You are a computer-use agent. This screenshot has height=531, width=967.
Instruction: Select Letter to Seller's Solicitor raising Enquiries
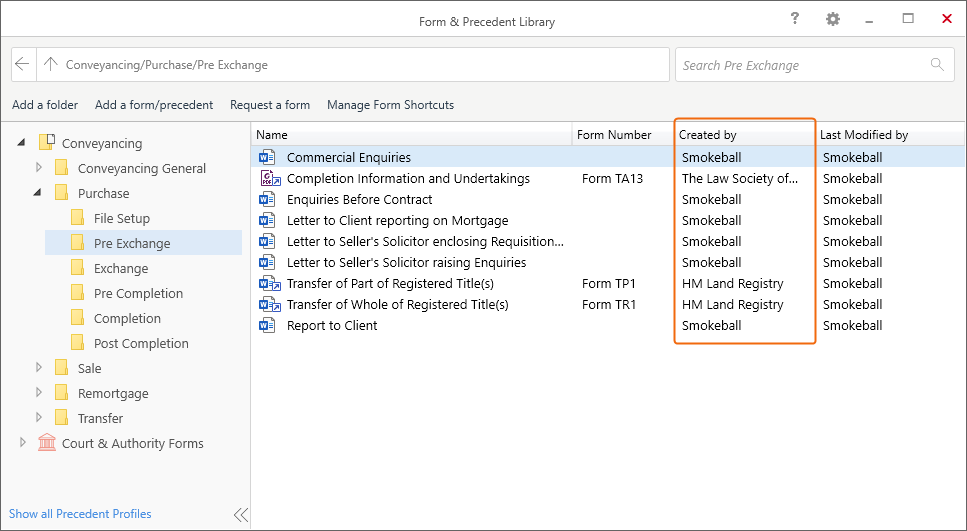pos(406,262)
